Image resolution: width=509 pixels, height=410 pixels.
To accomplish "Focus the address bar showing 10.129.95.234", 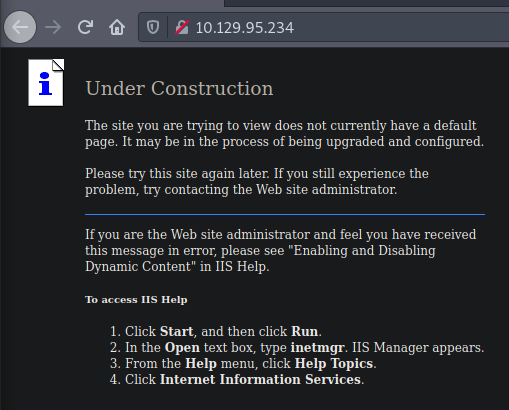I will click(x=323, y=27).
